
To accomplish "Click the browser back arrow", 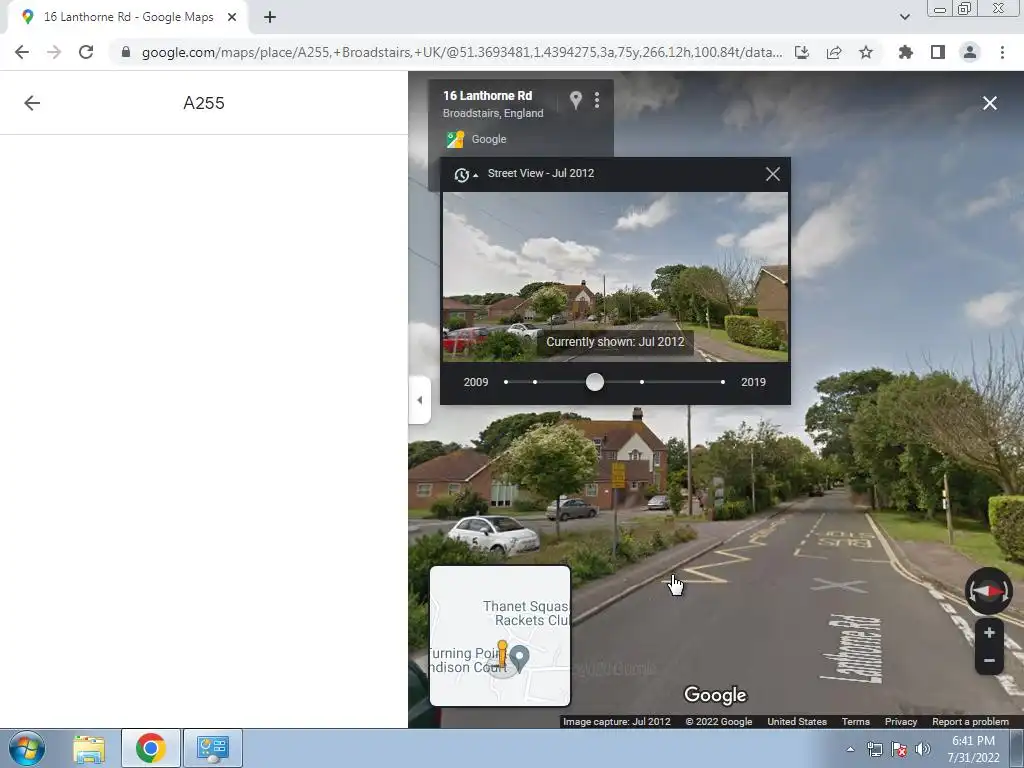I will click(x=22, y=52).
